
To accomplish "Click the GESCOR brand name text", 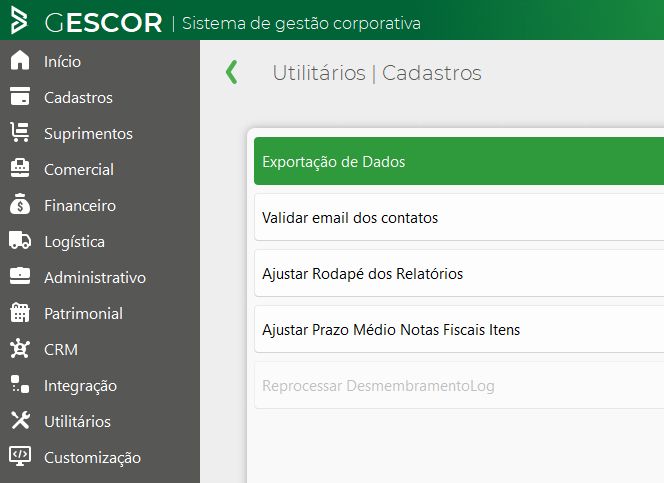I will click(103, 22).
